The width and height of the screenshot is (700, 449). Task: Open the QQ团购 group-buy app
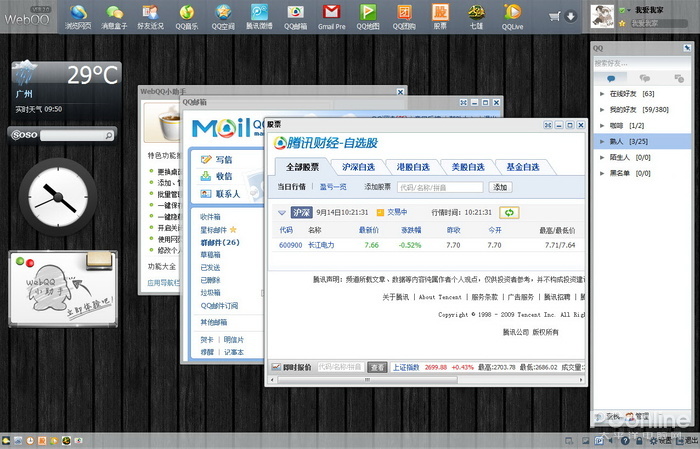coord(404,17)
